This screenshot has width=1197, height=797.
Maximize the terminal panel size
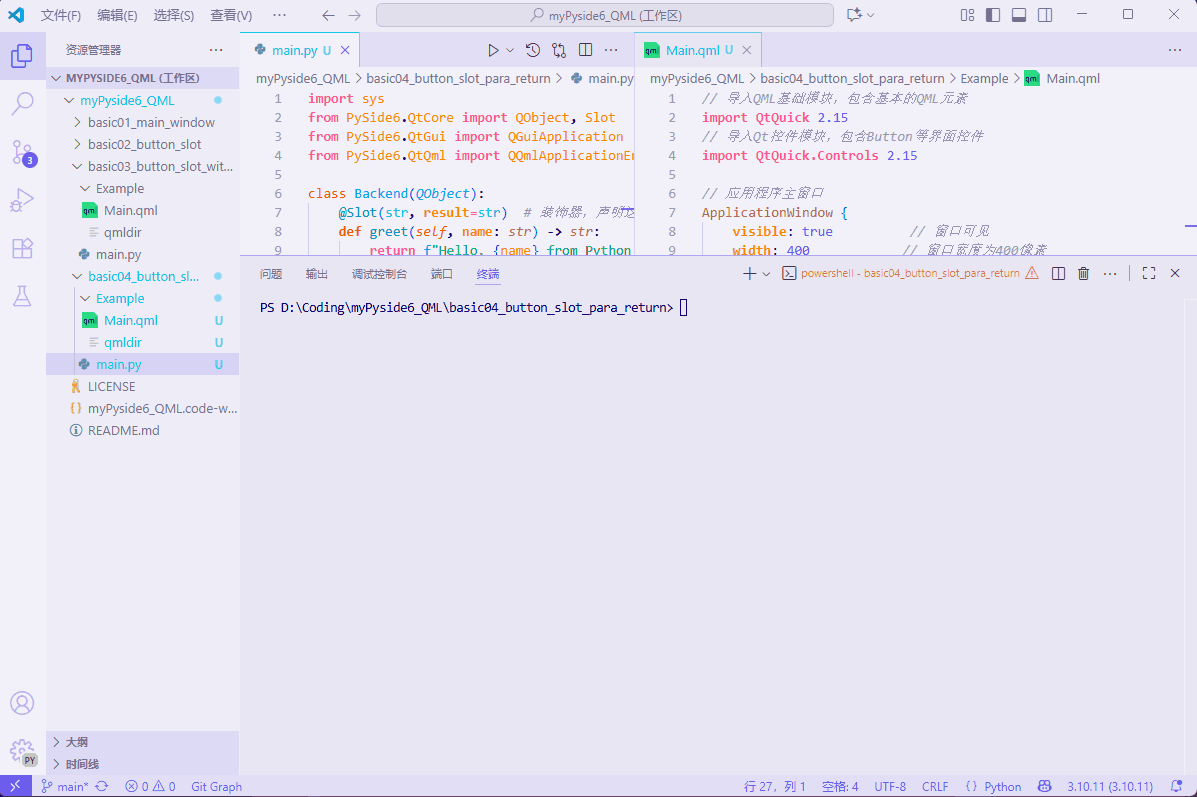click(x=1149, y=273)
